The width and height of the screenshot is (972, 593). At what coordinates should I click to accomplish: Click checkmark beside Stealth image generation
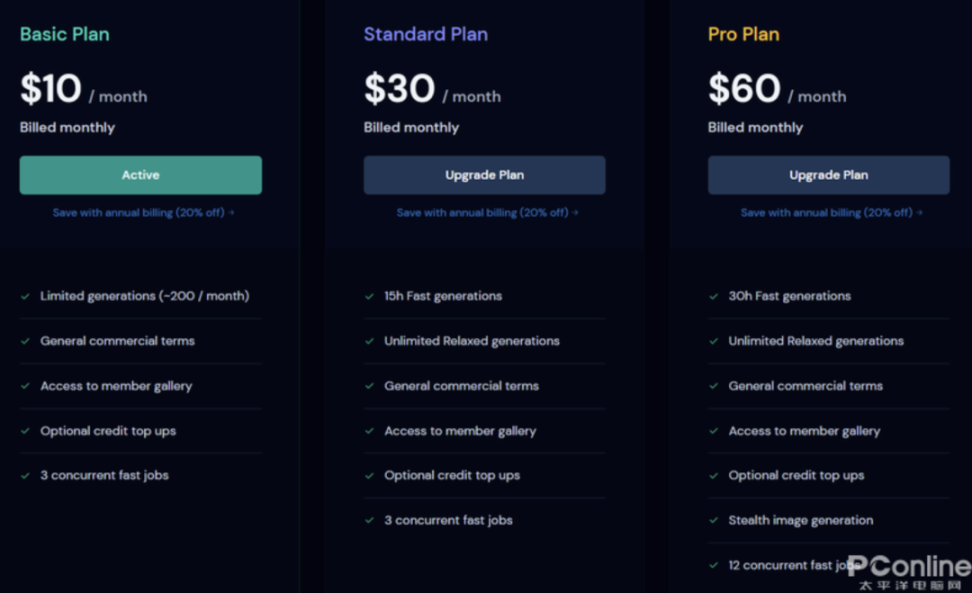714,521
